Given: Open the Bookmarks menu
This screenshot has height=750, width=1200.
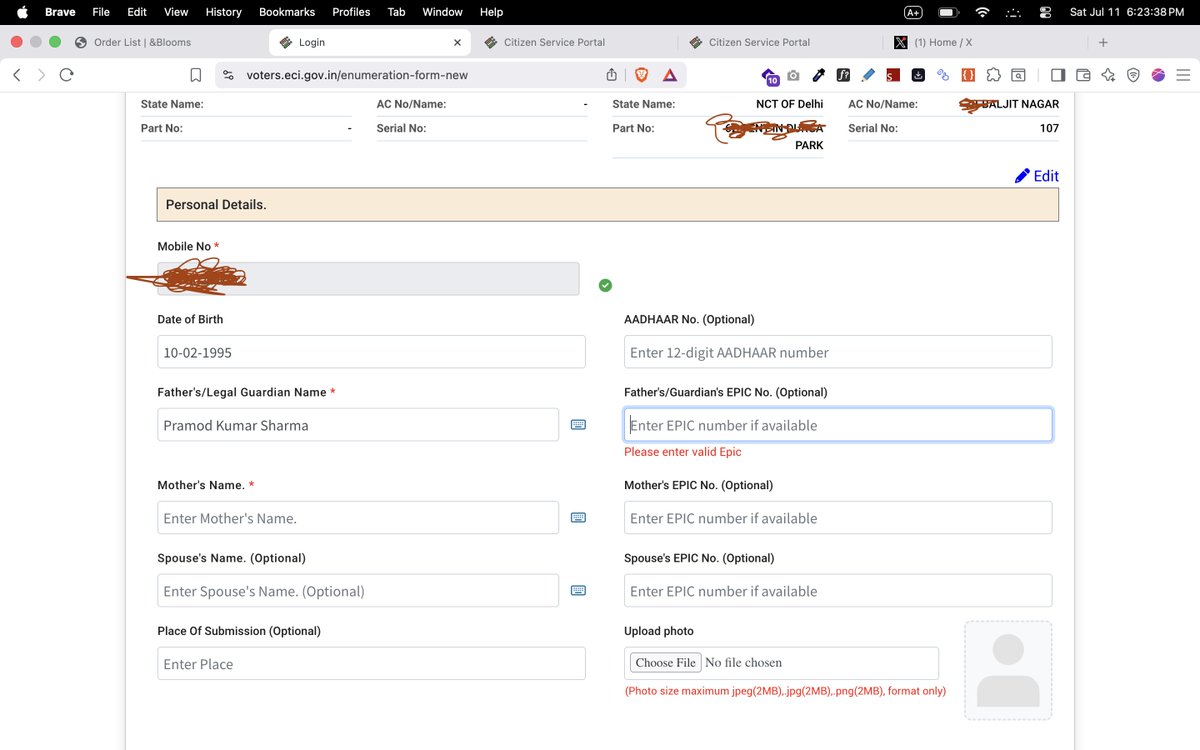Looking at the screenshot, I should click(287, 12).
